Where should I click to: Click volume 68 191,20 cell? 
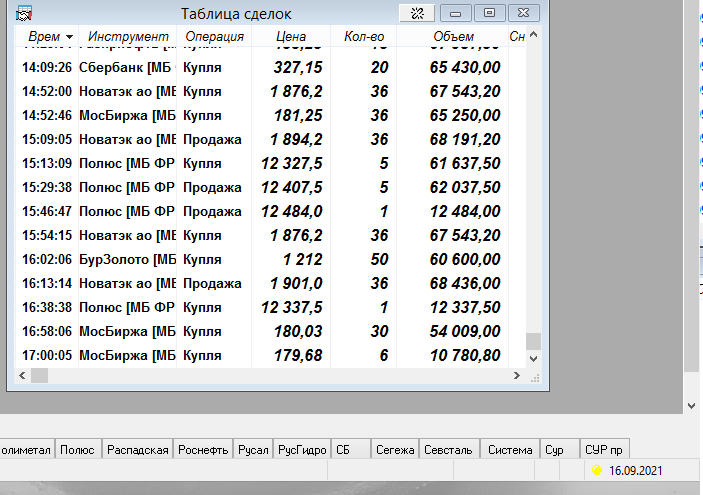point(465,139)
